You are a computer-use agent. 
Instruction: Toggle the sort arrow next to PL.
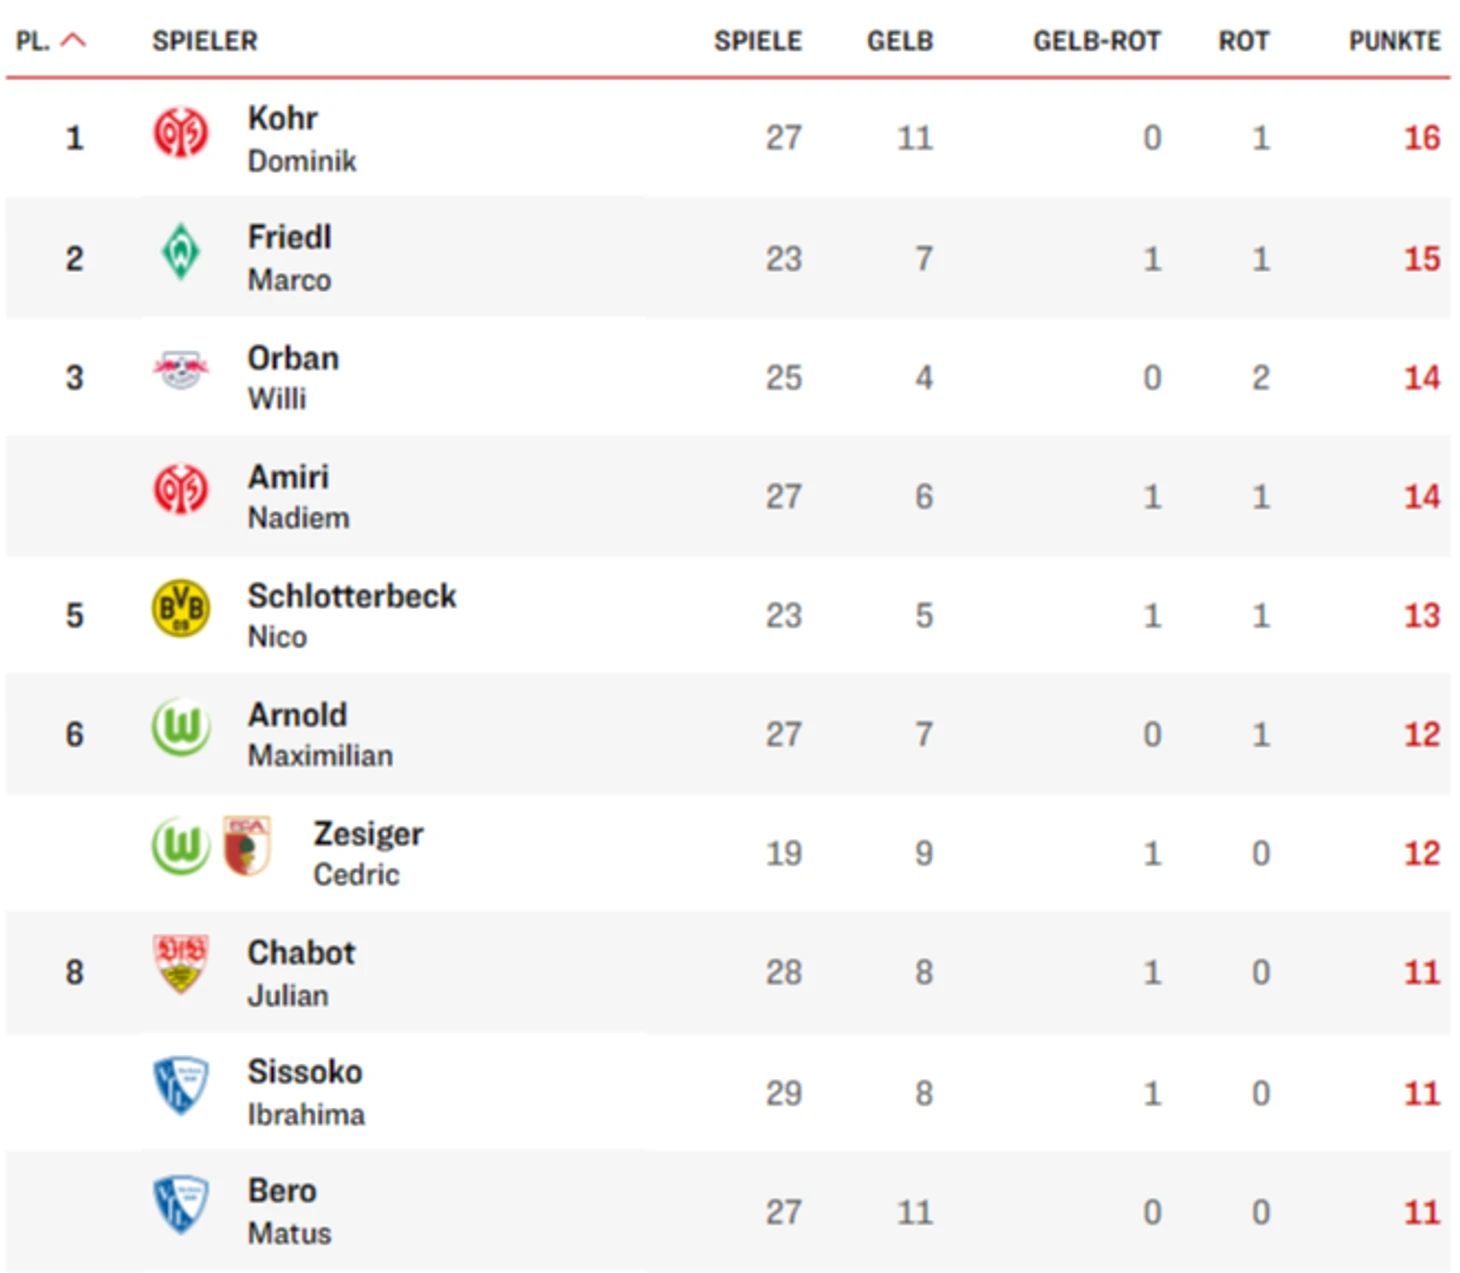pyautogui.click(x=73, y=41)
